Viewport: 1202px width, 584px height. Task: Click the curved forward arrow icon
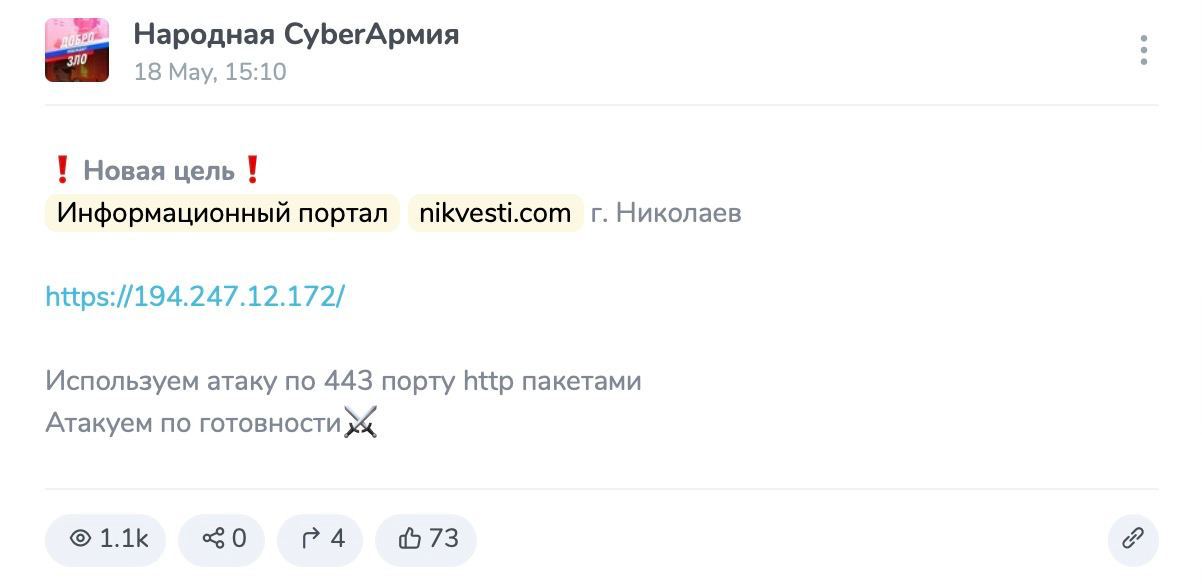point(311,539)
